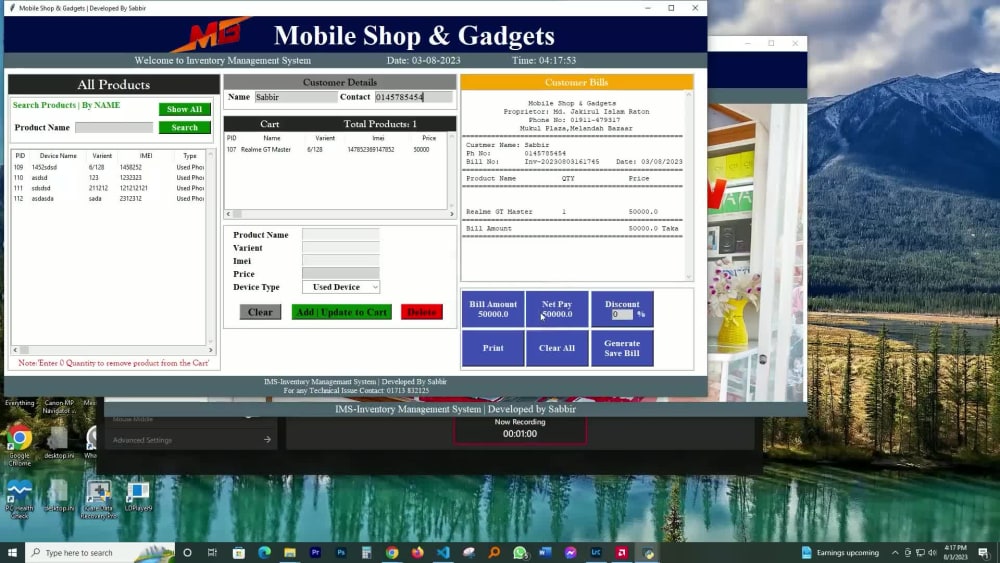Screen dimensions: 1000x563
Task: Switch to Adobe Premiere Pro in taskbar
Action: [x=315, y=553]
